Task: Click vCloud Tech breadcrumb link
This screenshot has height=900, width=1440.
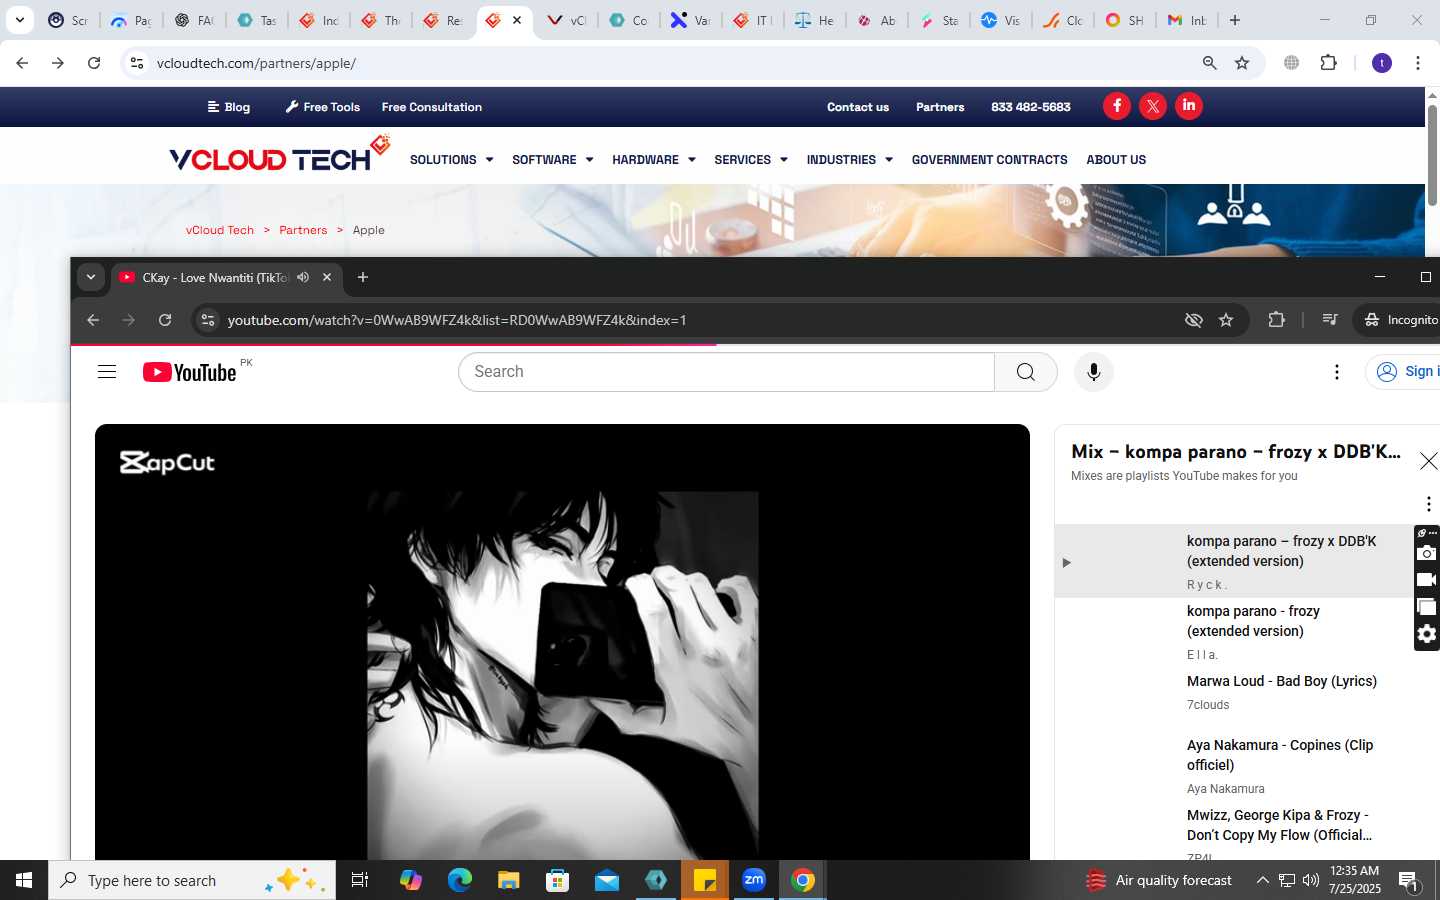Action: [219, 230]
